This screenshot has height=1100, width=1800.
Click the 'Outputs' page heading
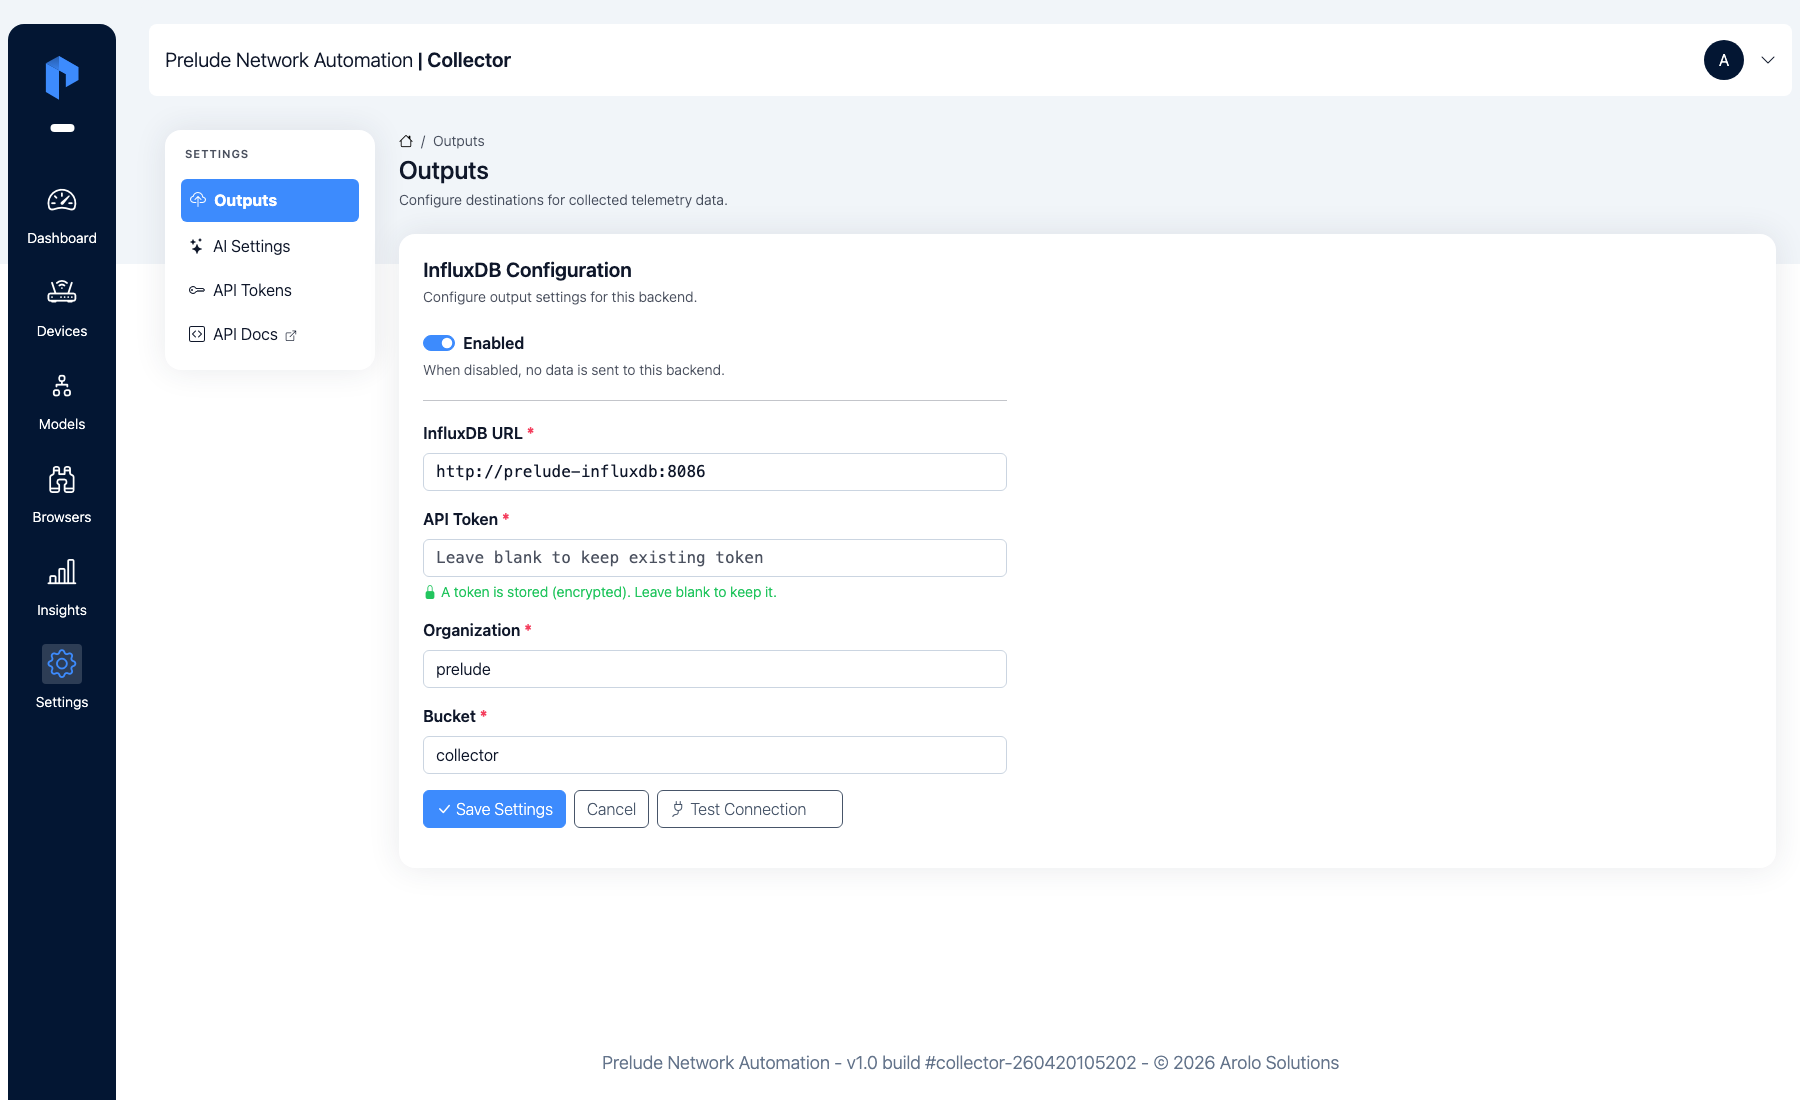pos(444,171)
